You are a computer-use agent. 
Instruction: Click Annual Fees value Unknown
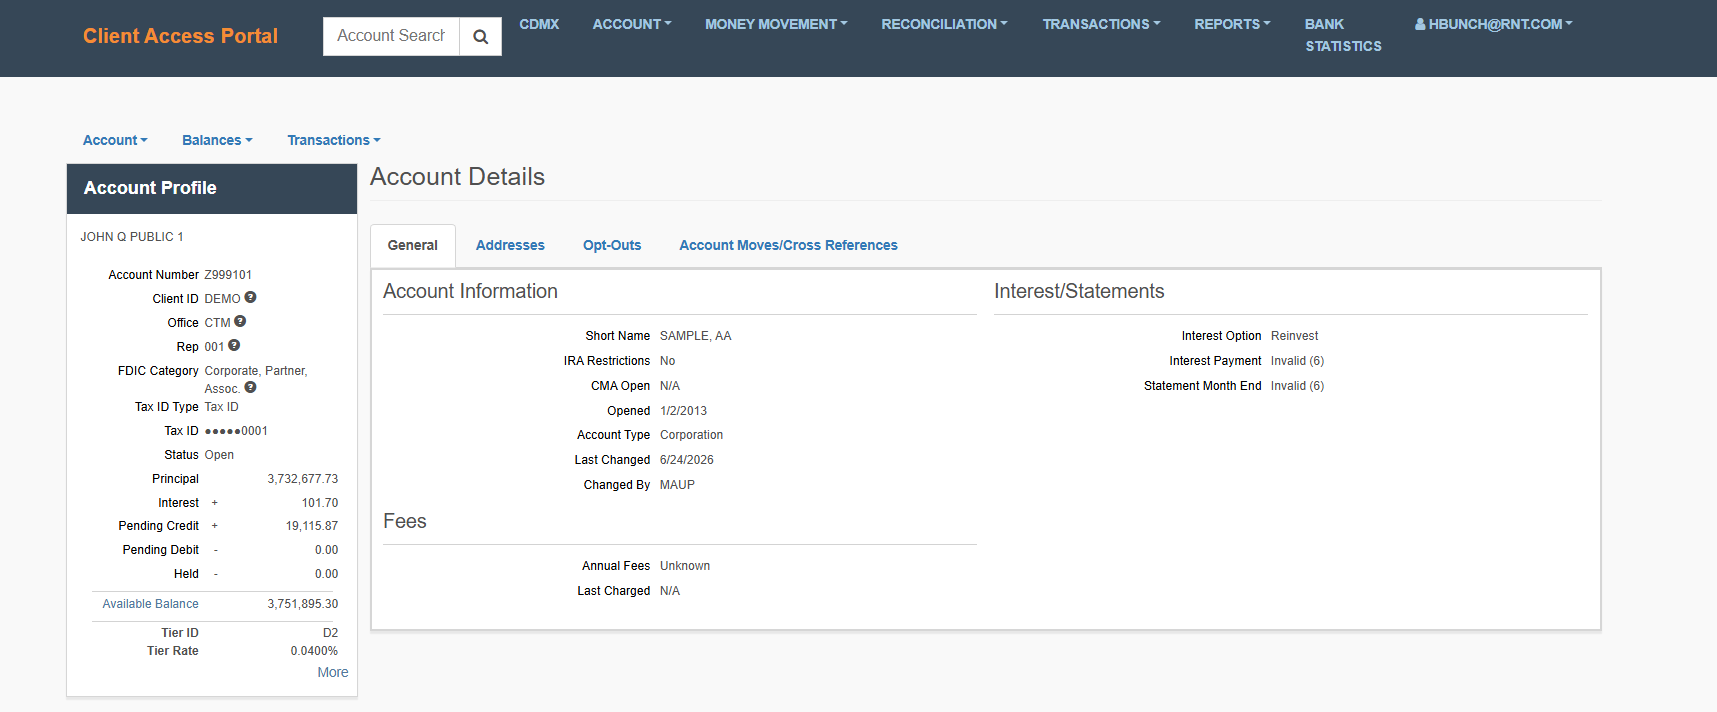tap(685, 566)
